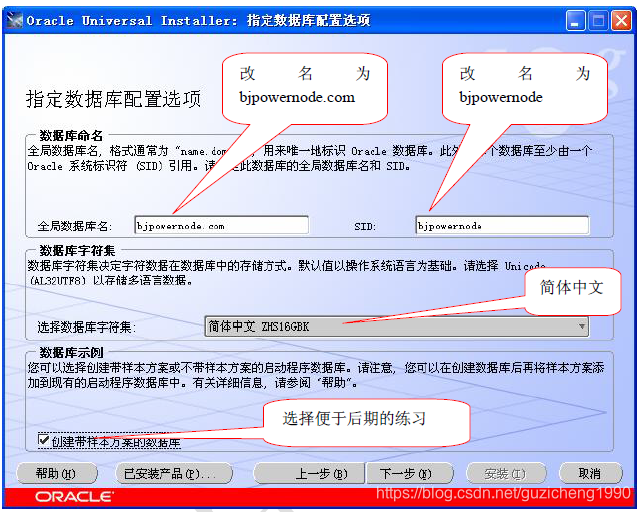Click the 数据库字符集 group label
641x512 pixels.
(x=77, y=250)
